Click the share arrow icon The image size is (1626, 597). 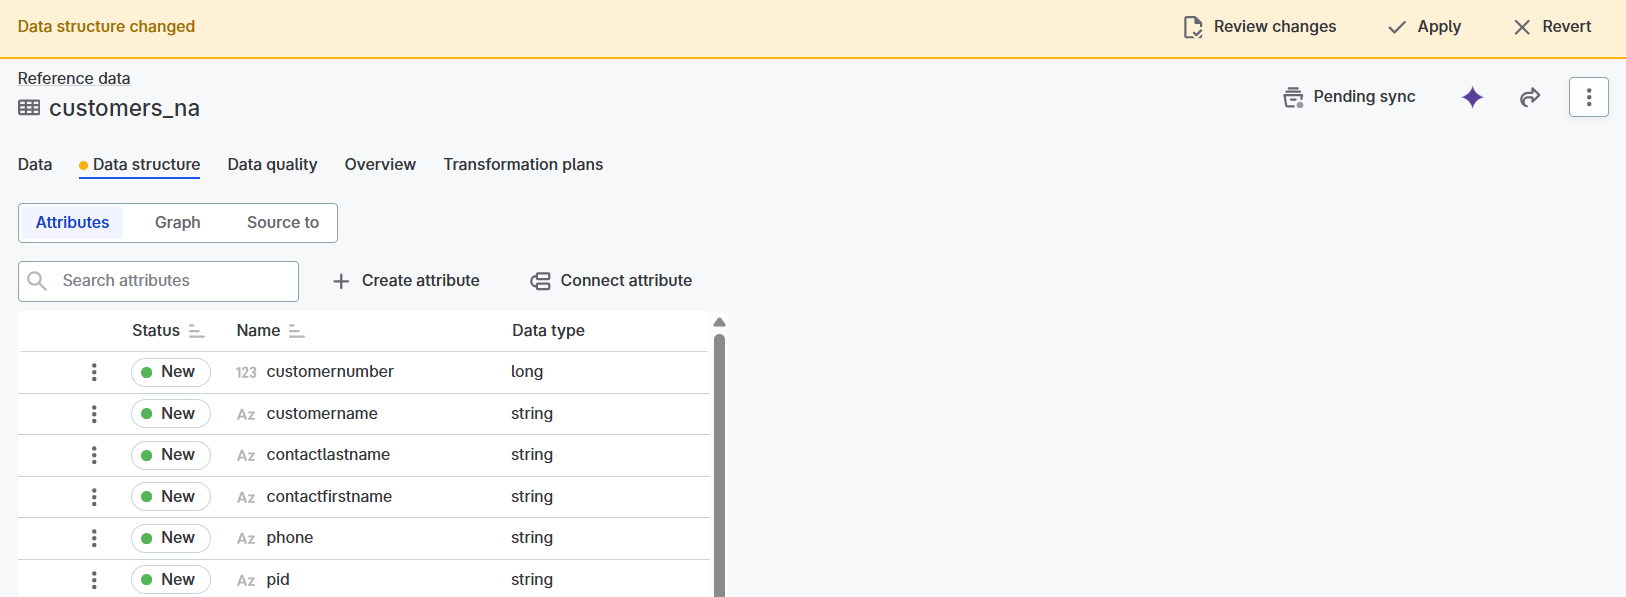point(1530,97)
